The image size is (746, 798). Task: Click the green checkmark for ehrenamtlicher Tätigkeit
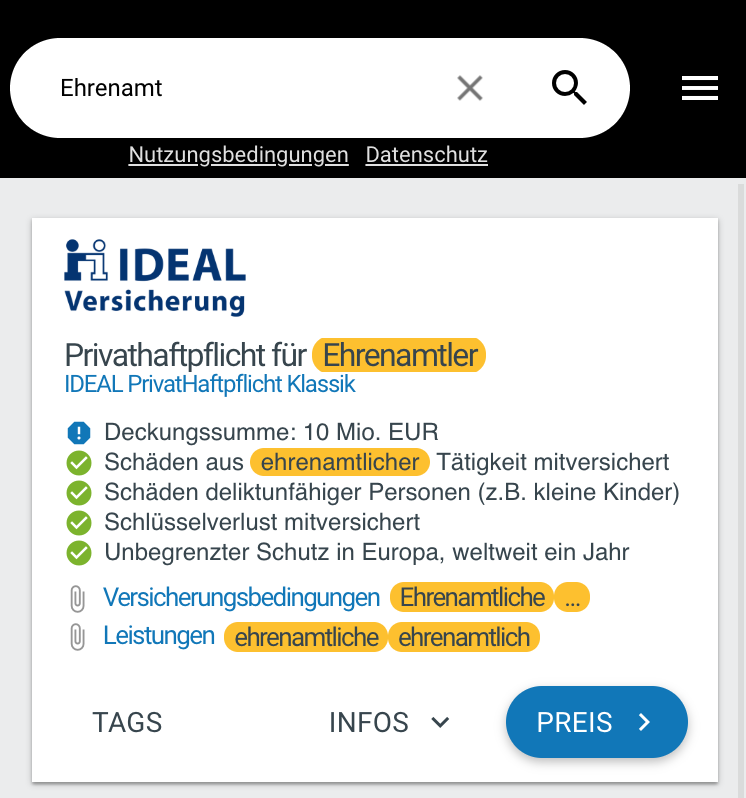pyautogui.click(x=79, y=463)
